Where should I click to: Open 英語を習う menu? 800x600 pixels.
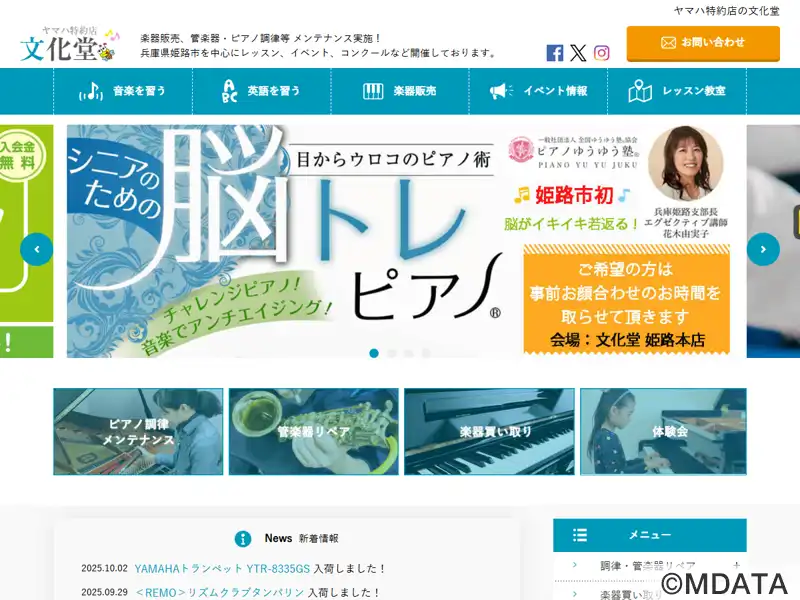click(x=262, y=91)
